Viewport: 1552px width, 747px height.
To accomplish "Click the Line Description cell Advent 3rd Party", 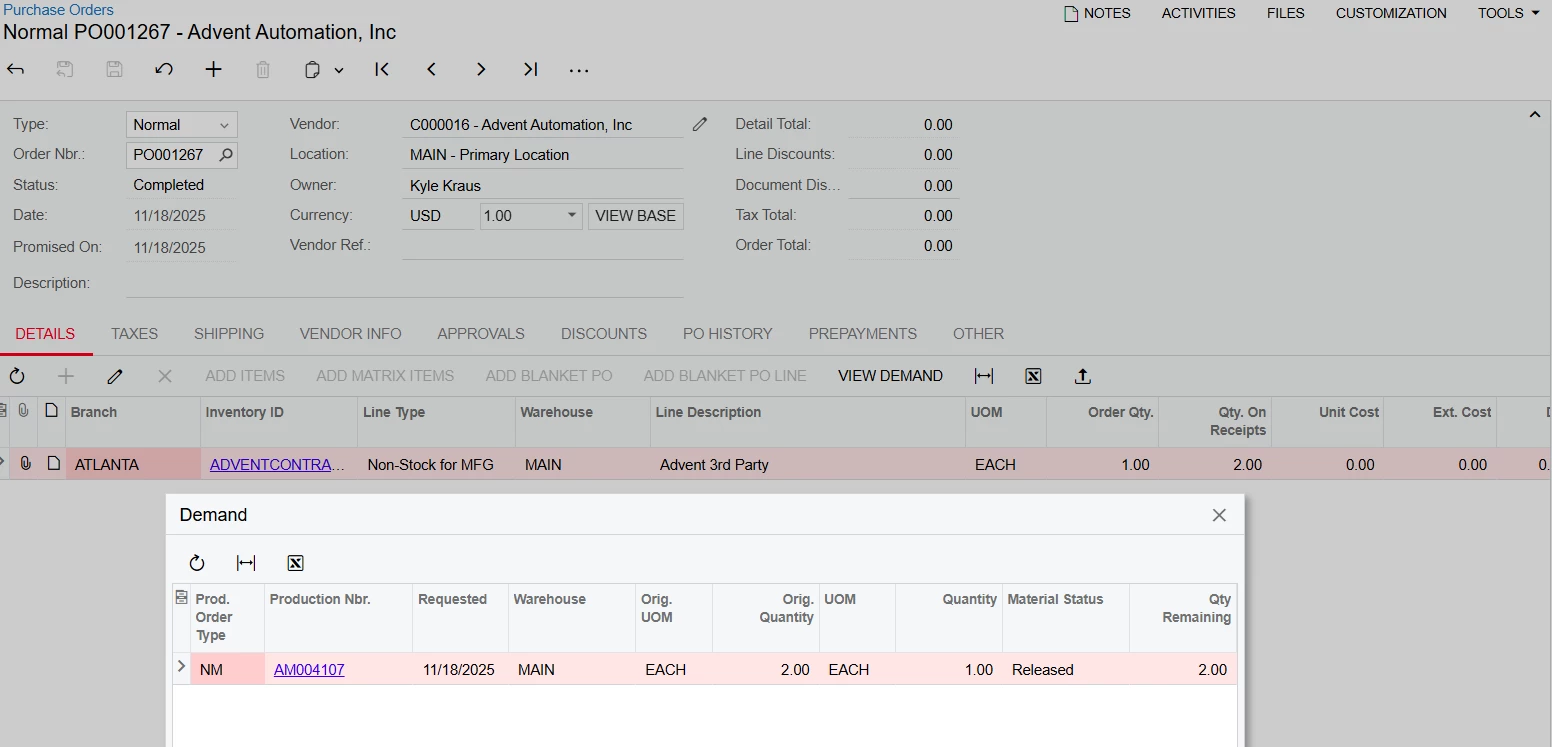I will (807, 465).
